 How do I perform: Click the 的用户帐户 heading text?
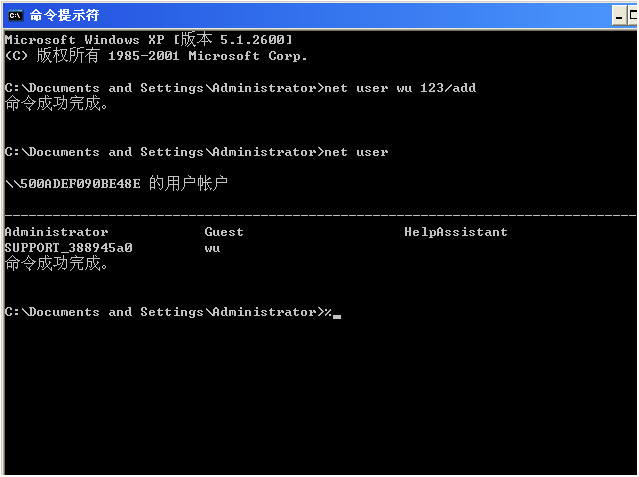click(188, 184)
